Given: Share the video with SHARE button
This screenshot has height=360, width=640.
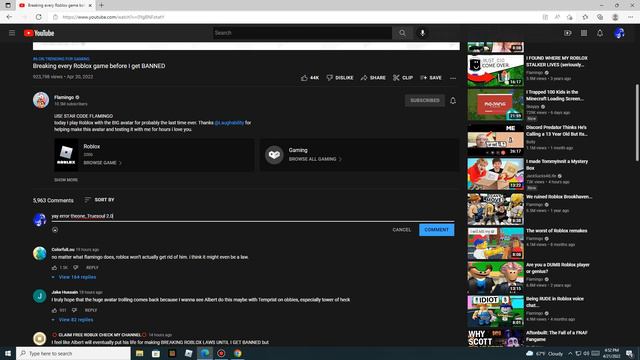Looking at the screenshot, I should pos(373,78).
